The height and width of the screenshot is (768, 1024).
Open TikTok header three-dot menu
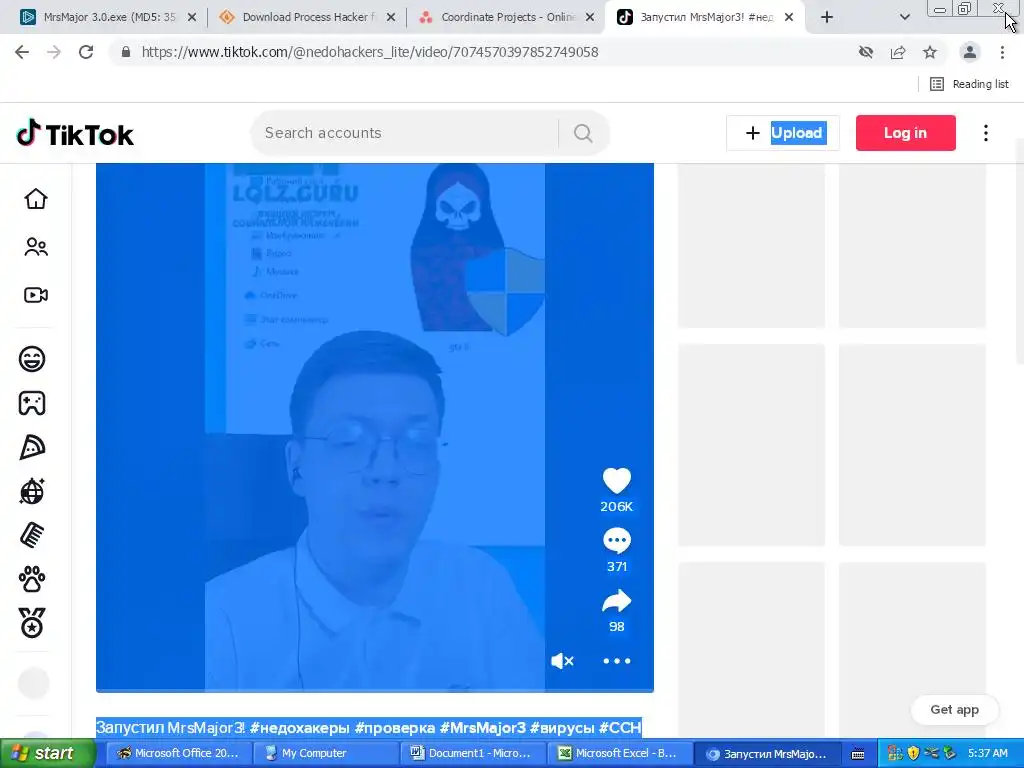click(986, 133)
